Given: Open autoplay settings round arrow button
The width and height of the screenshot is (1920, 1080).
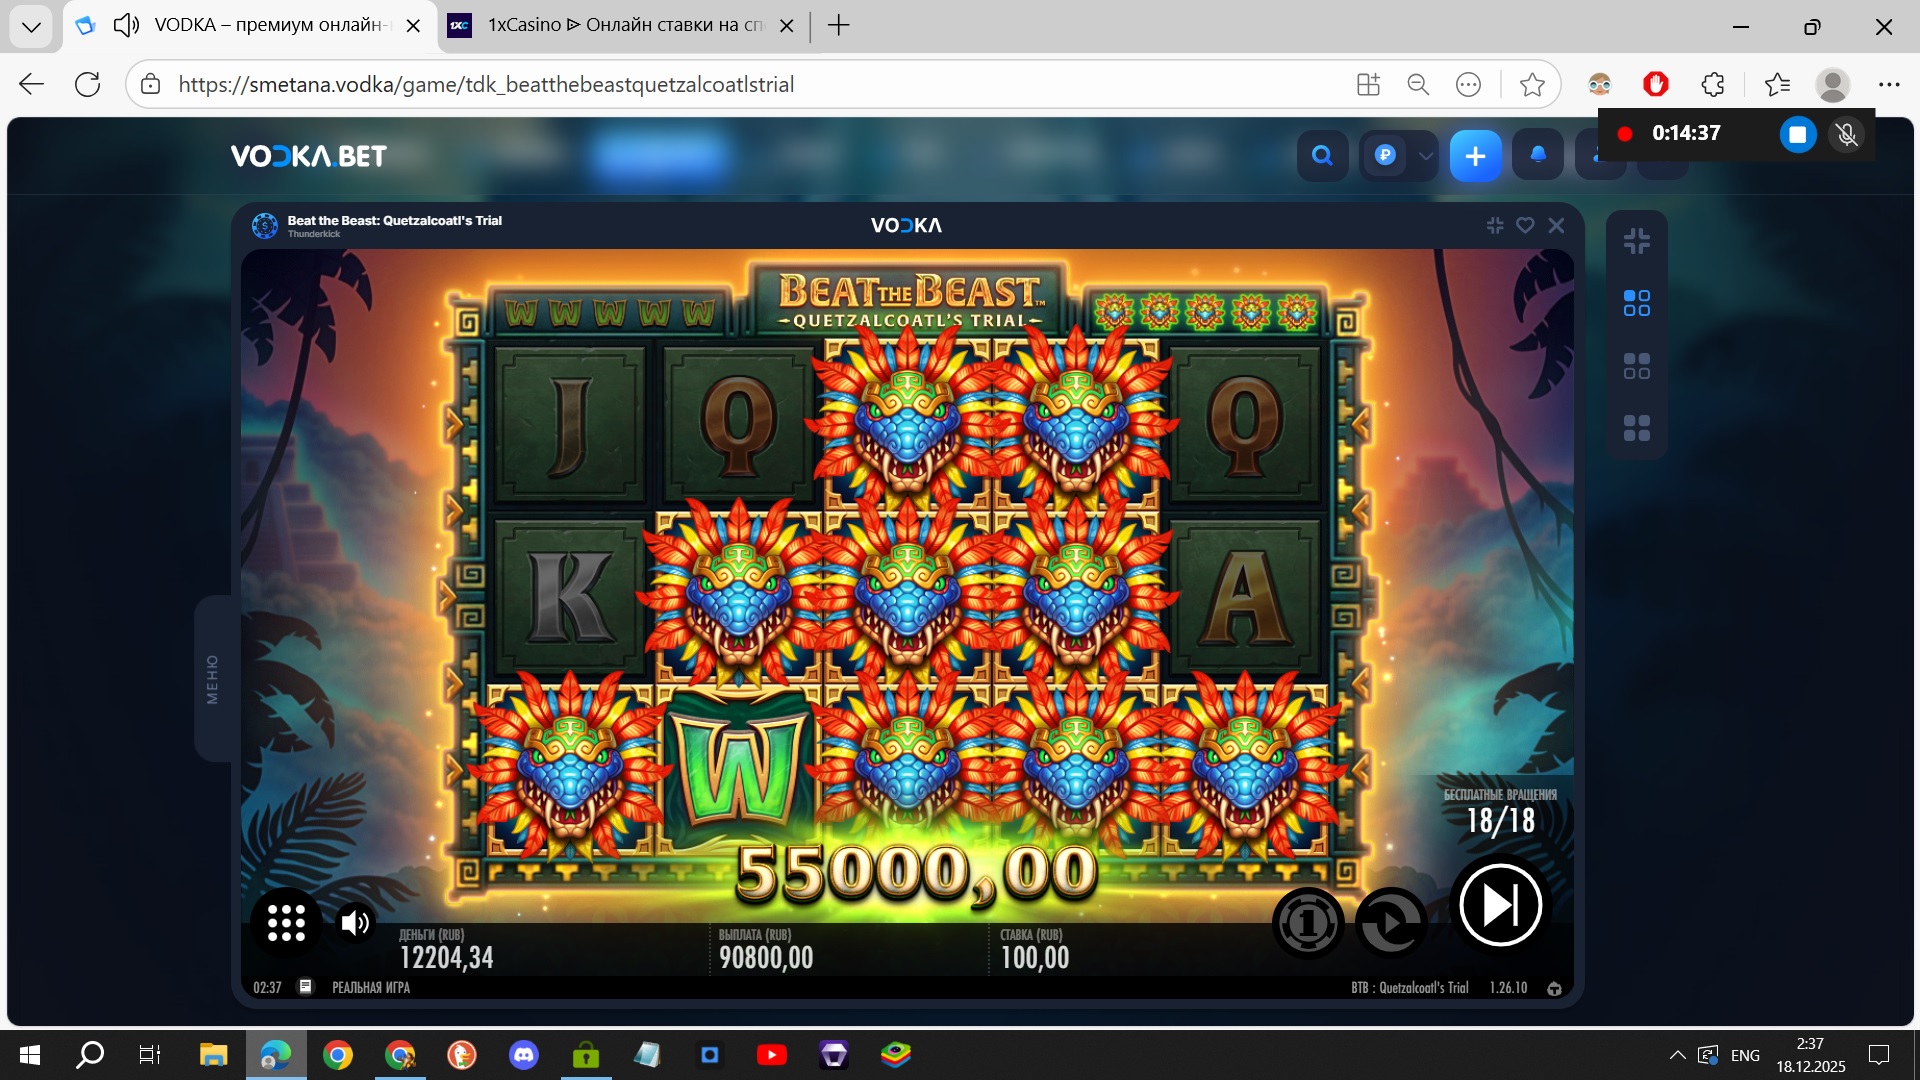Looking at the screenshot, I should tap(1391, 923).
